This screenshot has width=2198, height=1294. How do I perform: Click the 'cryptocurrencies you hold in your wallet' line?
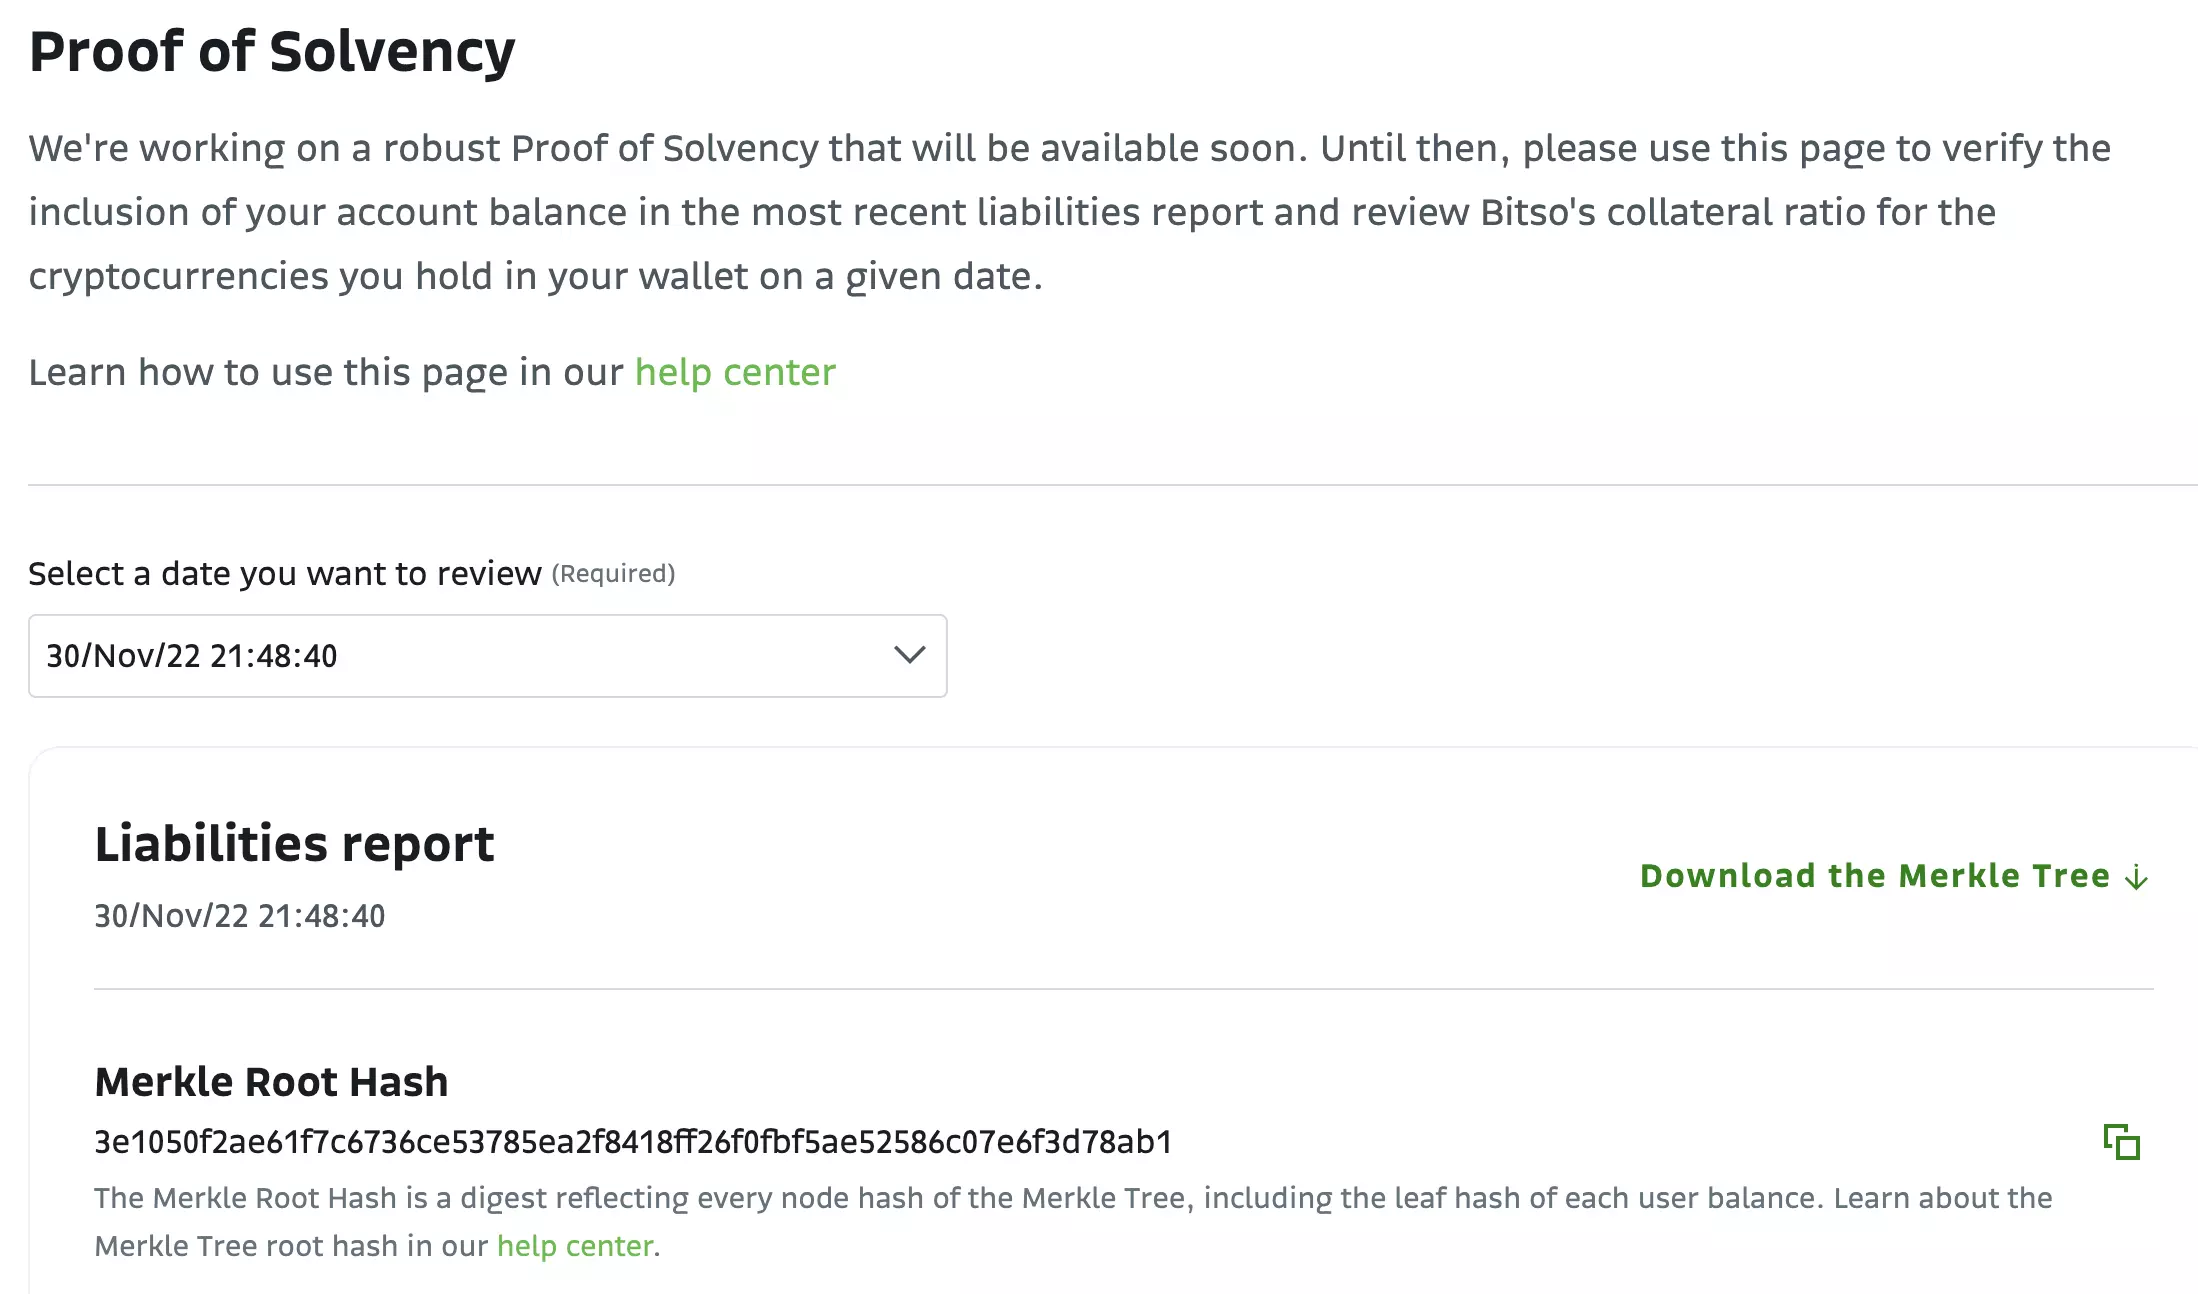coord(535,276)
